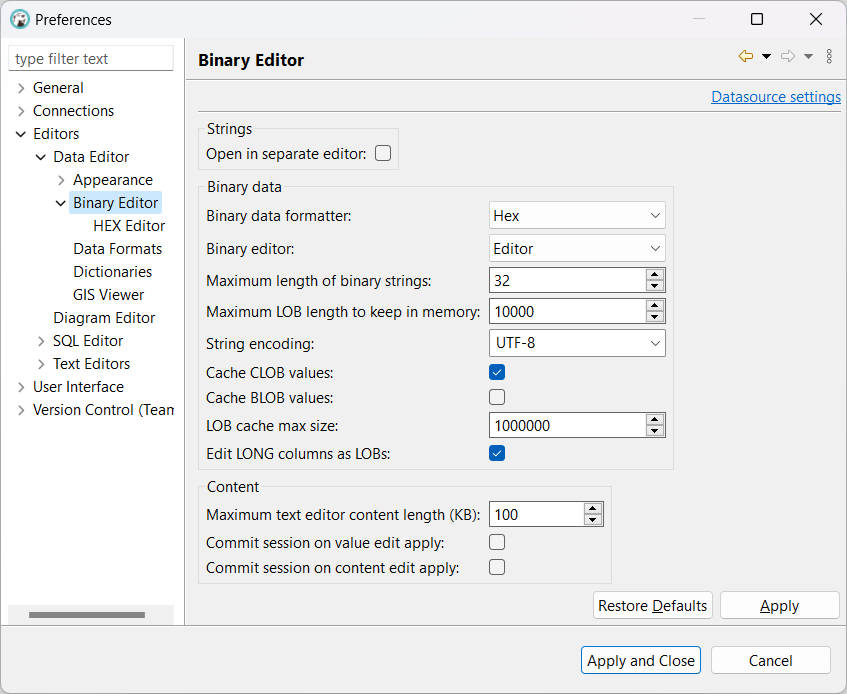Collapse the Editors tree node
The image size is (847, 694).
[x=21, y=134]
